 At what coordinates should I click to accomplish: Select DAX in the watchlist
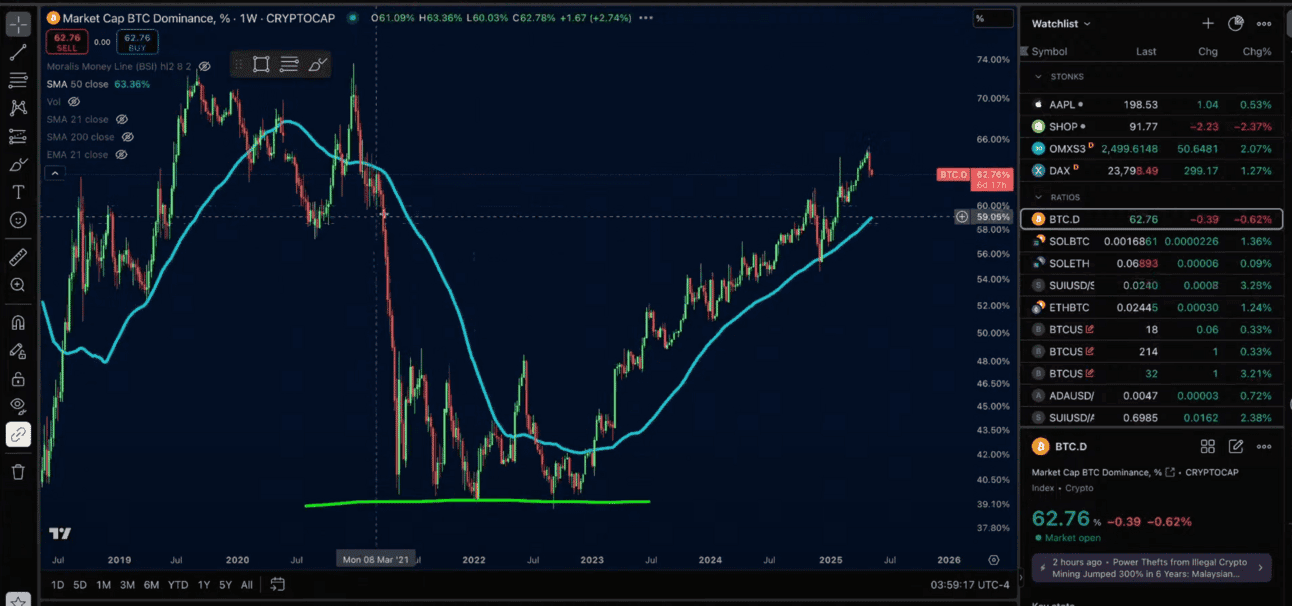pos(1152,171)
